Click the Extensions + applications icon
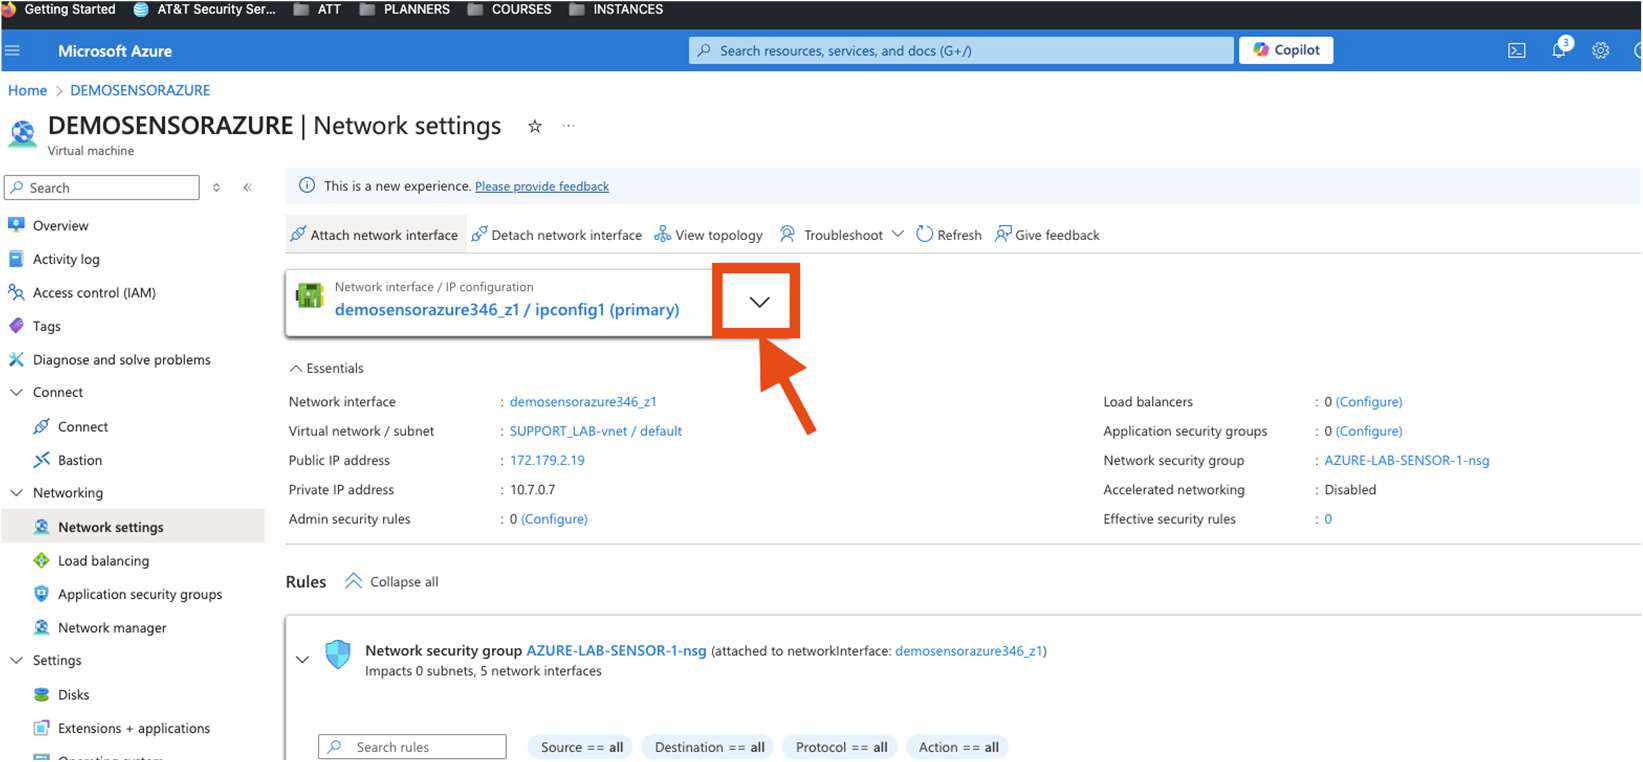The image size is (1643, 762). (x=41, y=728)
